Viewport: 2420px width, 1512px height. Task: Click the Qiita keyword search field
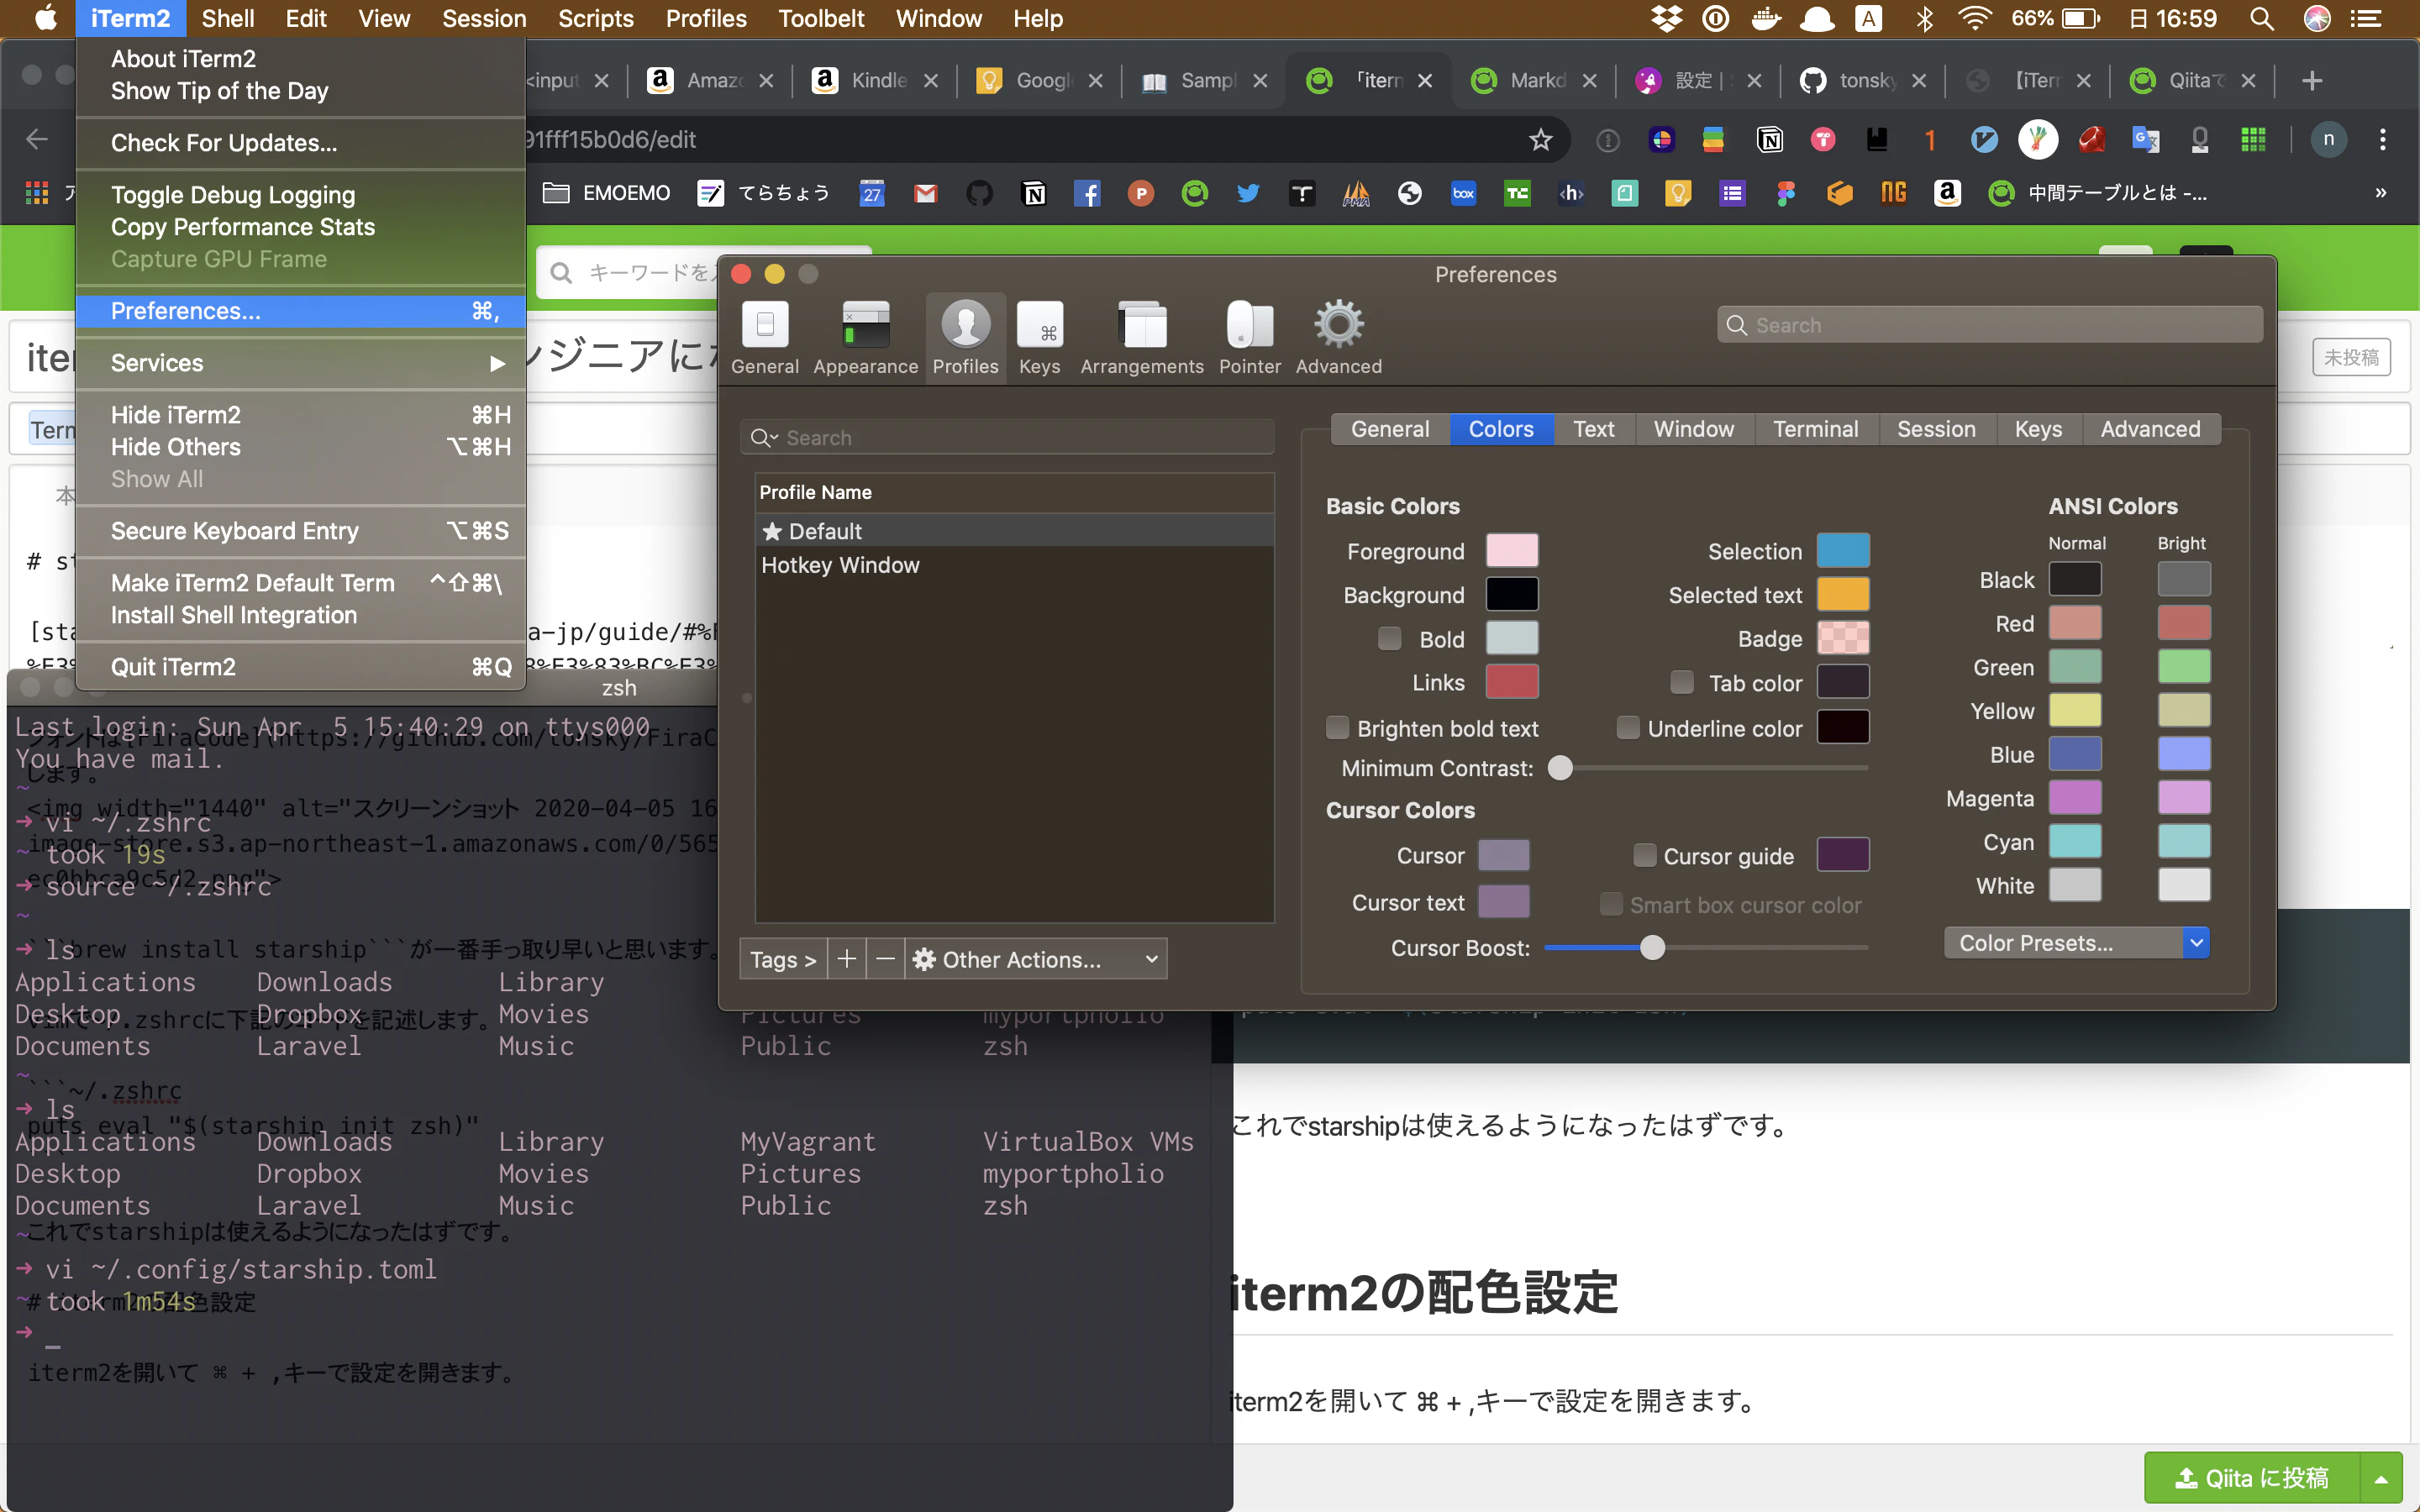point(704,272)
